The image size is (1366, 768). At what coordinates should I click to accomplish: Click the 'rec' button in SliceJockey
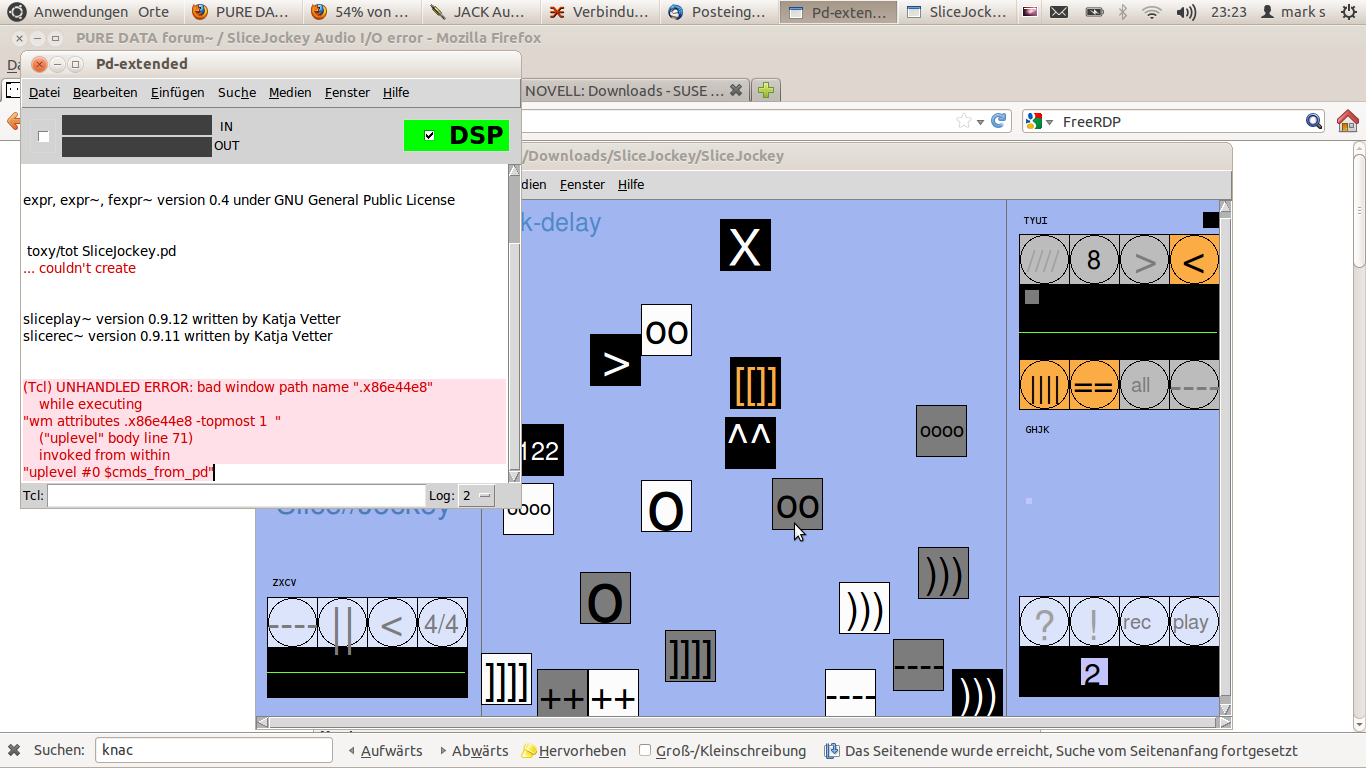tap(1144, 622)
